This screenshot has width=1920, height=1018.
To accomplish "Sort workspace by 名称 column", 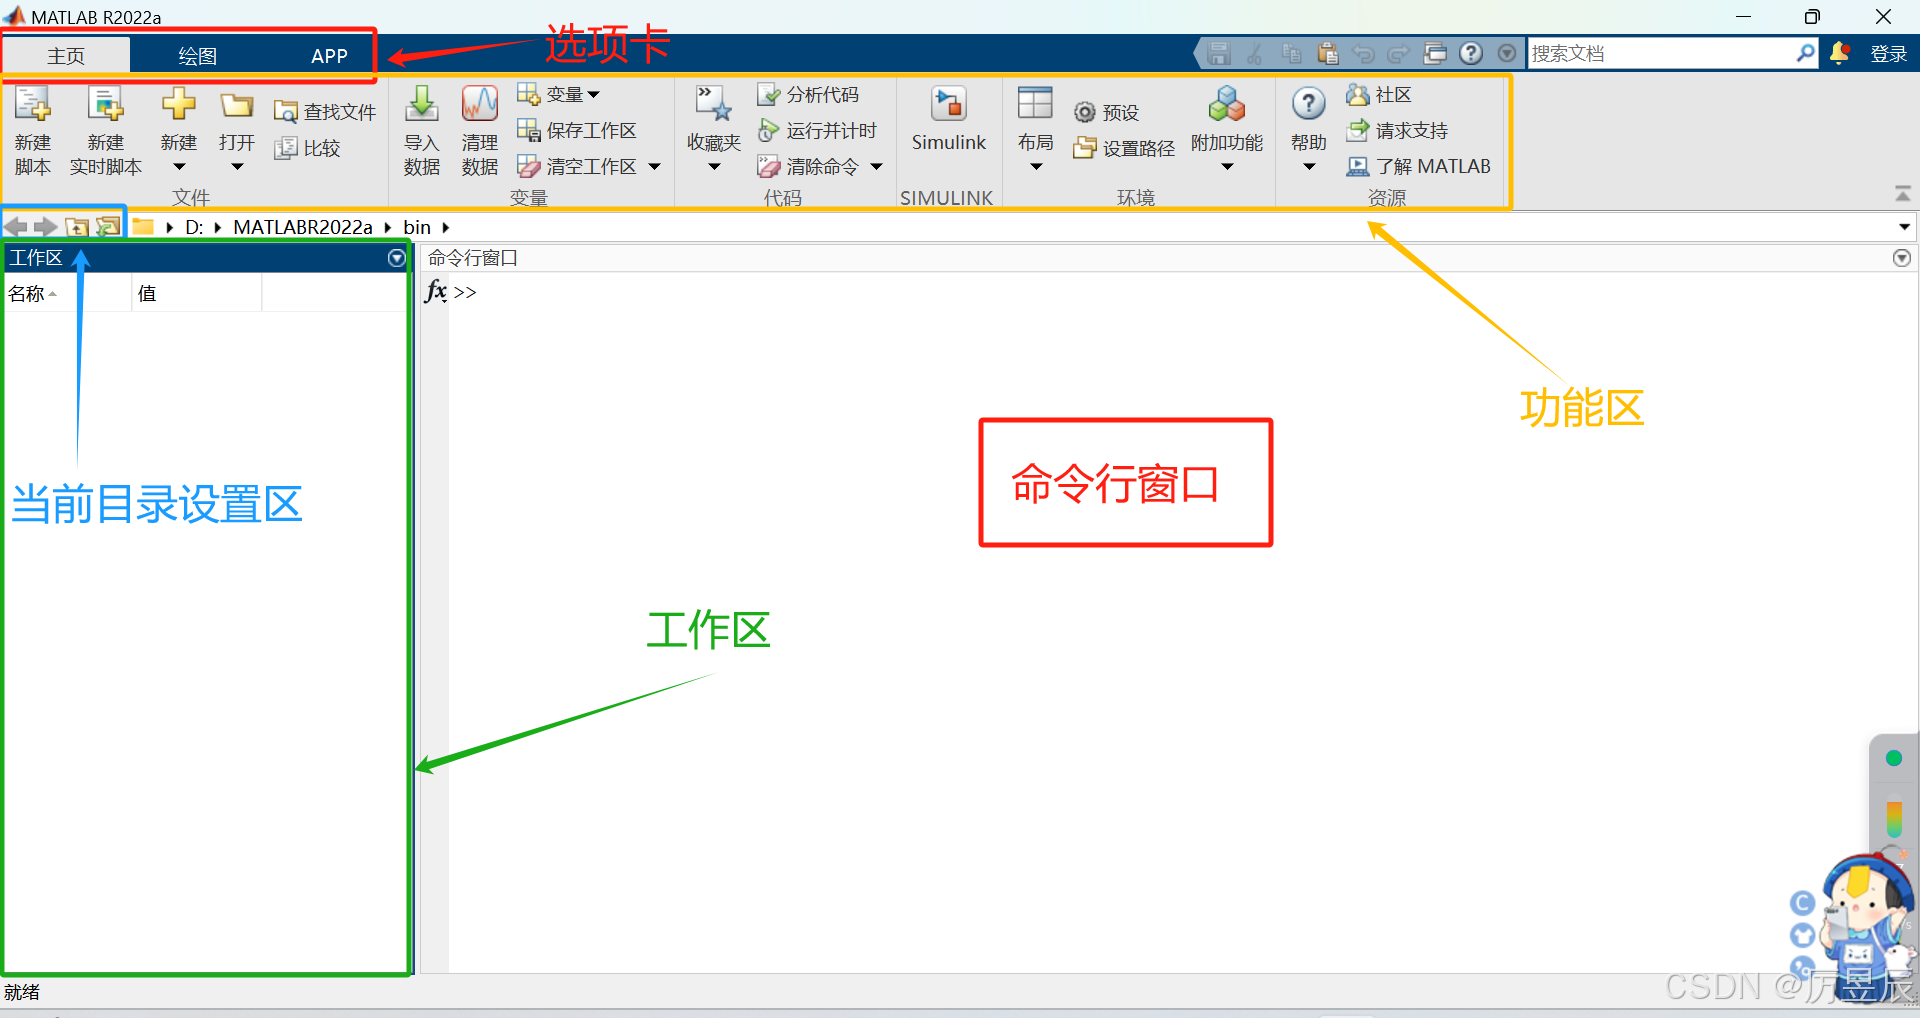I will [x=68, y=293].
